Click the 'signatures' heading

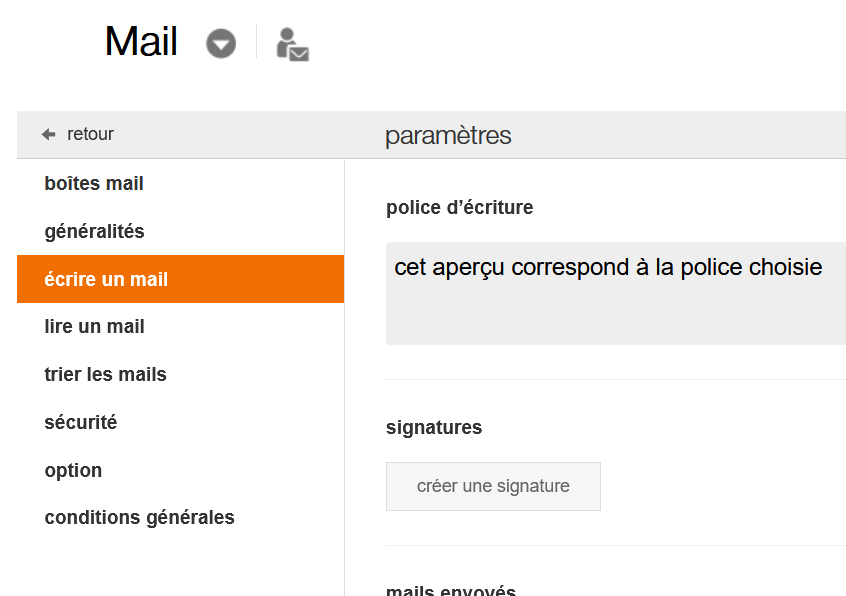click(434, 427)
